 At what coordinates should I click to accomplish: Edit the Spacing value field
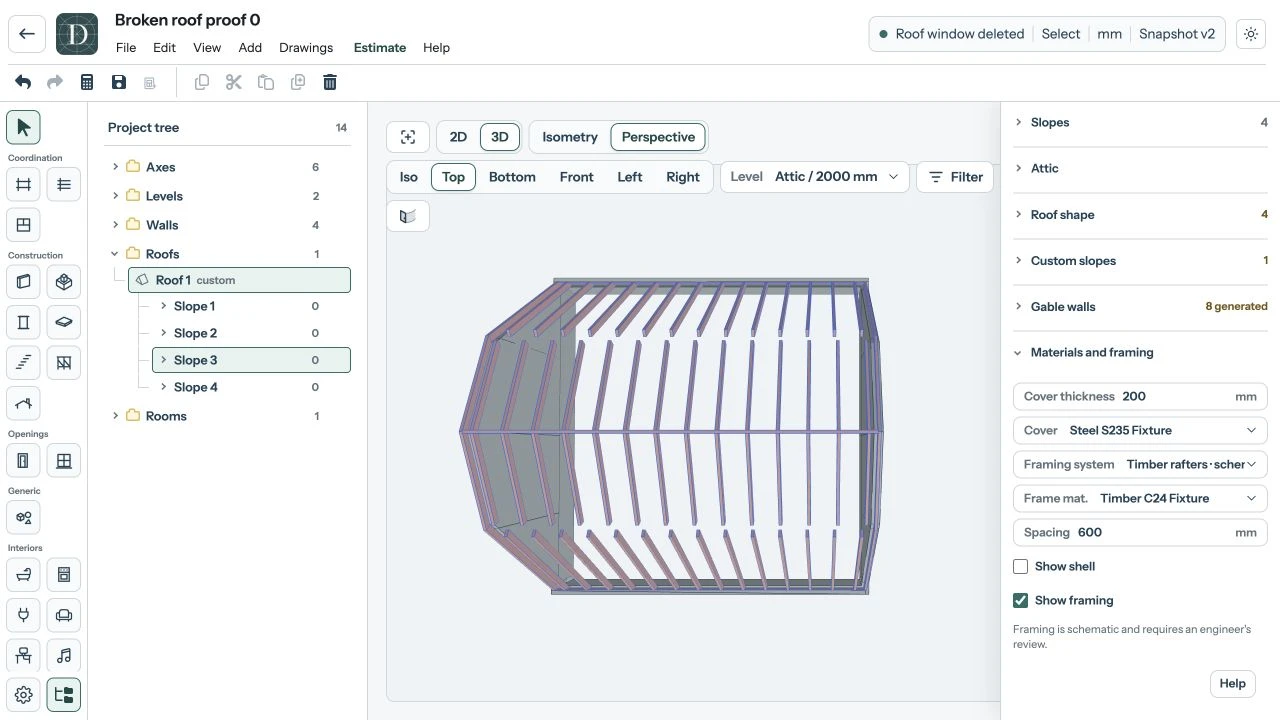1140,532
